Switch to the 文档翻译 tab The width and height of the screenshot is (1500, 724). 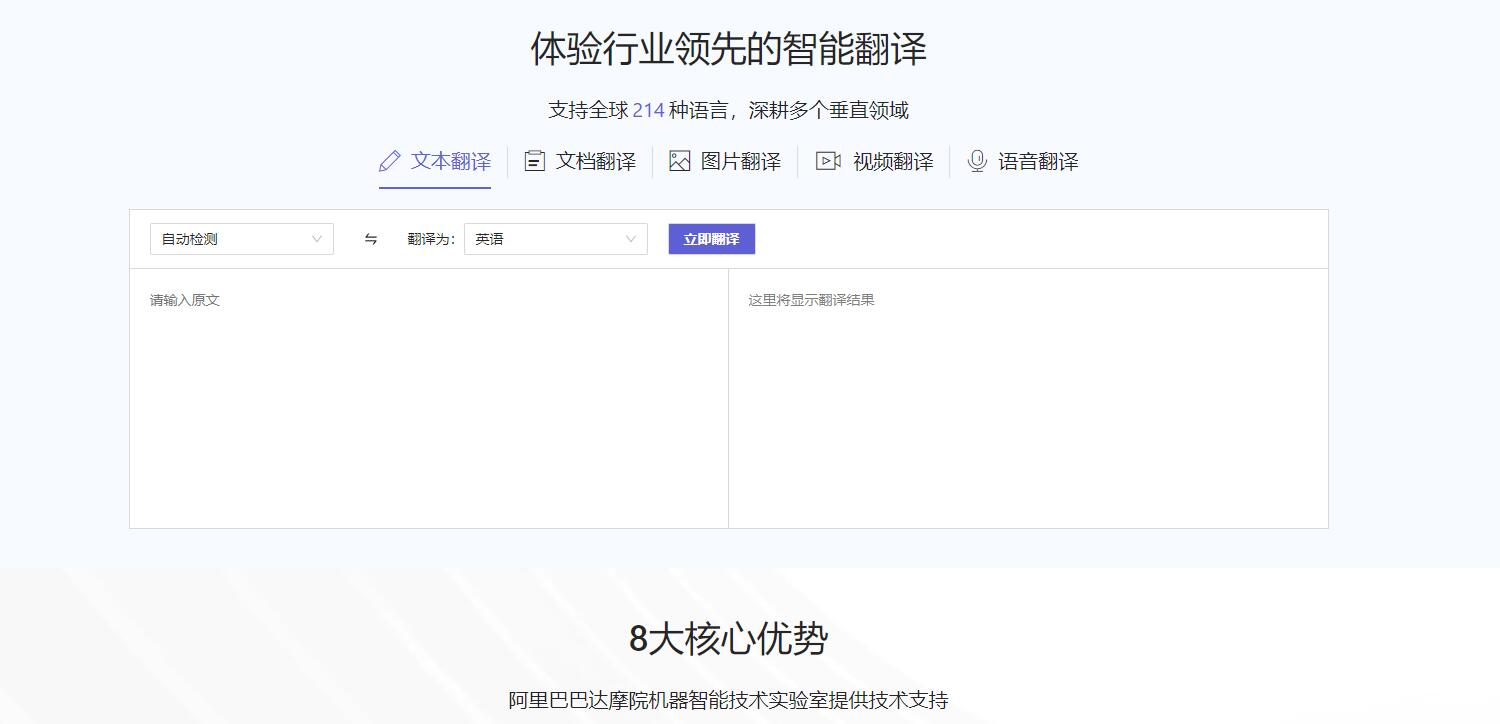(x=595, y=161)
